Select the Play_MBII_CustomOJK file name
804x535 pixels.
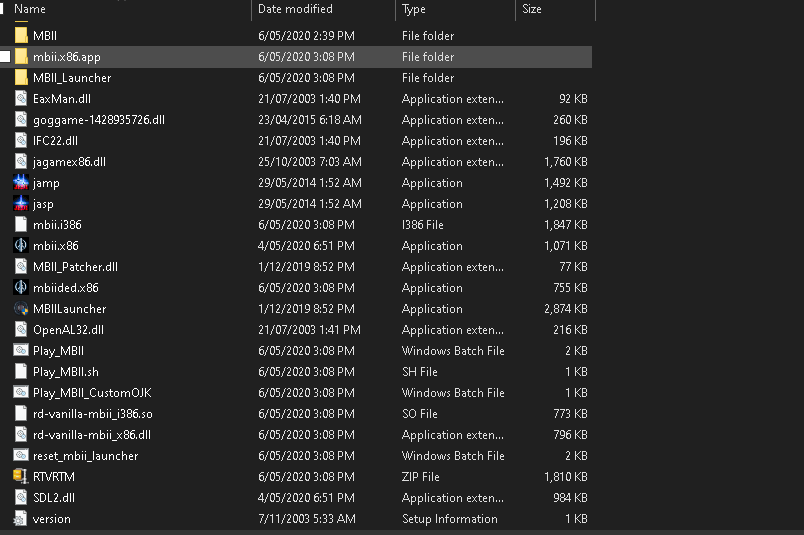pos(92,393)
